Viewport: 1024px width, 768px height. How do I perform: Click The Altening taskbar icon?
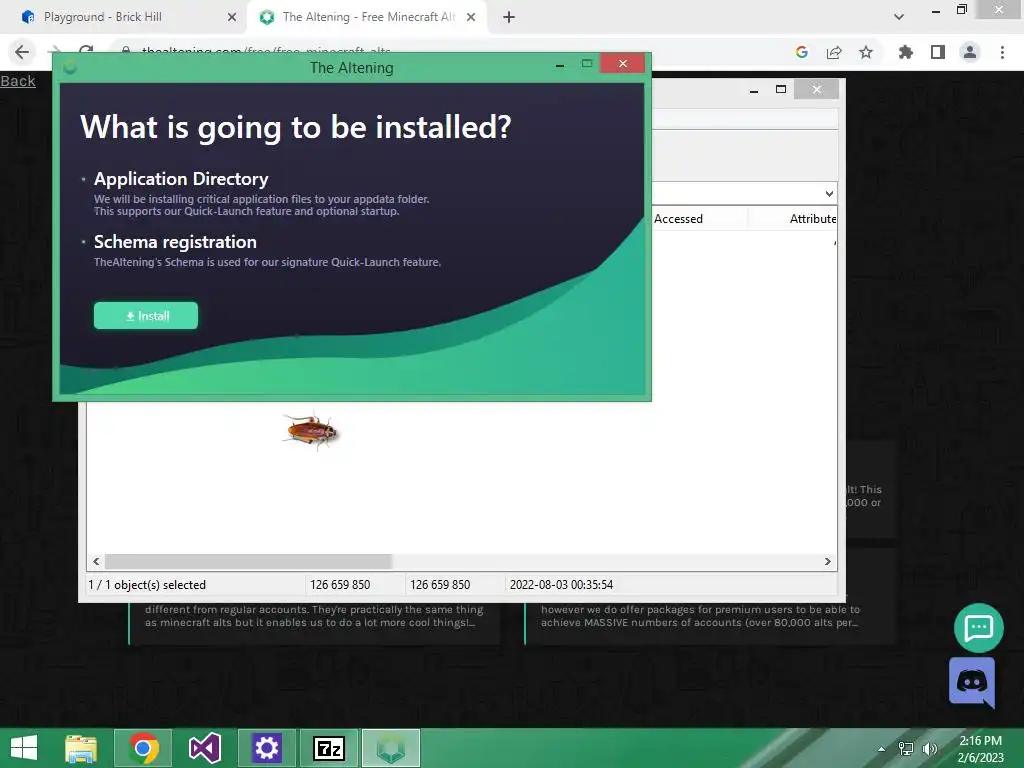[x=391, y=748]
